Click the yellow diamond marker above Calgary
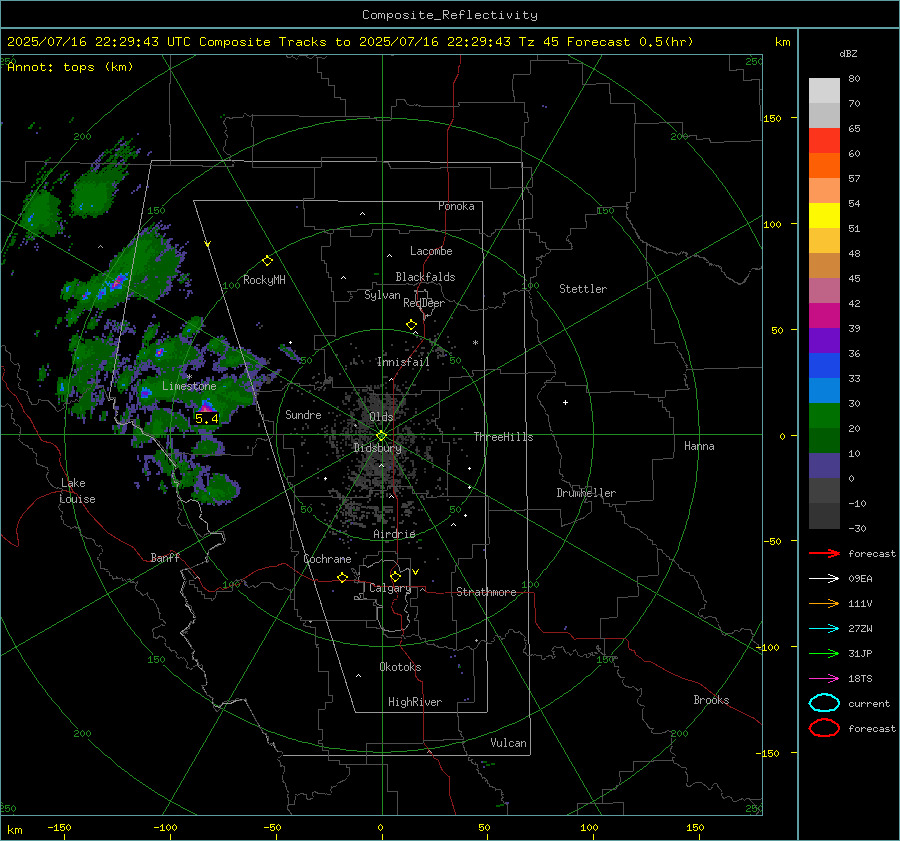The height and width of the screenshot is (841, 900). [395, 576]
